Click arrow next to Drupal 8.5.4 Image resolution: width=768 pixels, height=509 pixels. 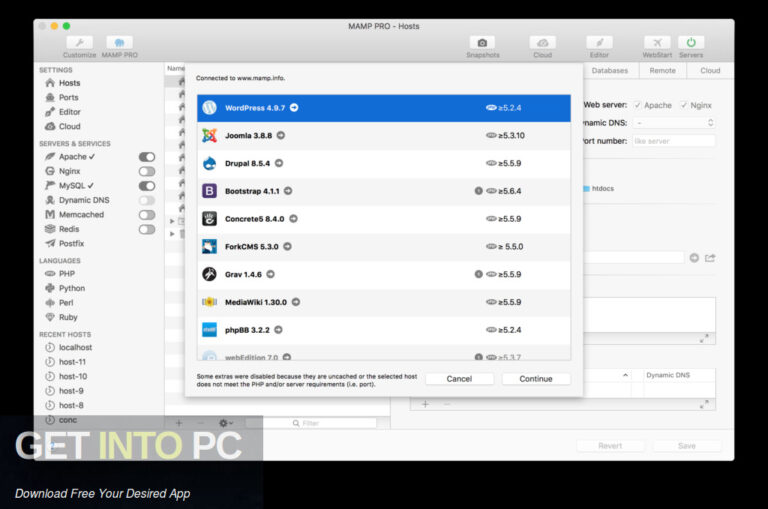click(279, 163)
